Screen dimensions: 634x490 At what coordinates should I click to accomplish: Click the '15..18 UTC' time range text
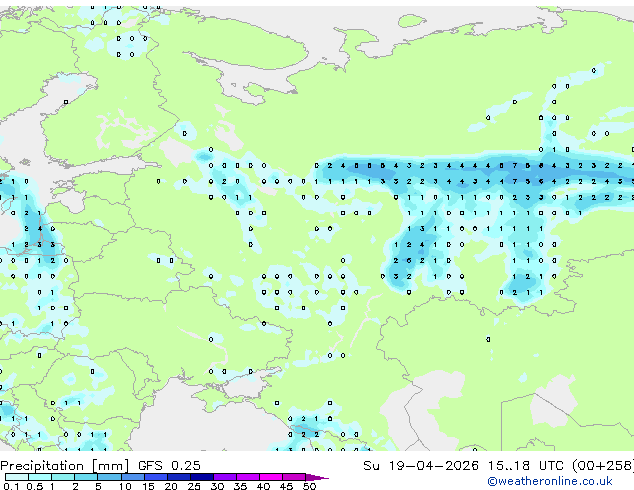(526, 466)
